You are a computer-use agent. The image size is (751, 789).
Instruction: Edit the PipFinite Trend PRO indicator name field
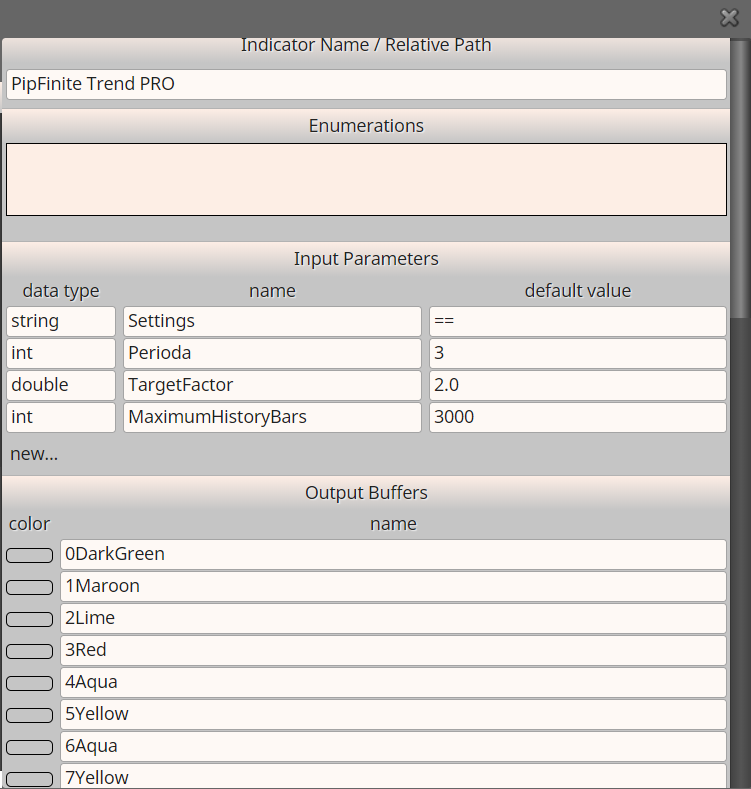pos(366,84)
